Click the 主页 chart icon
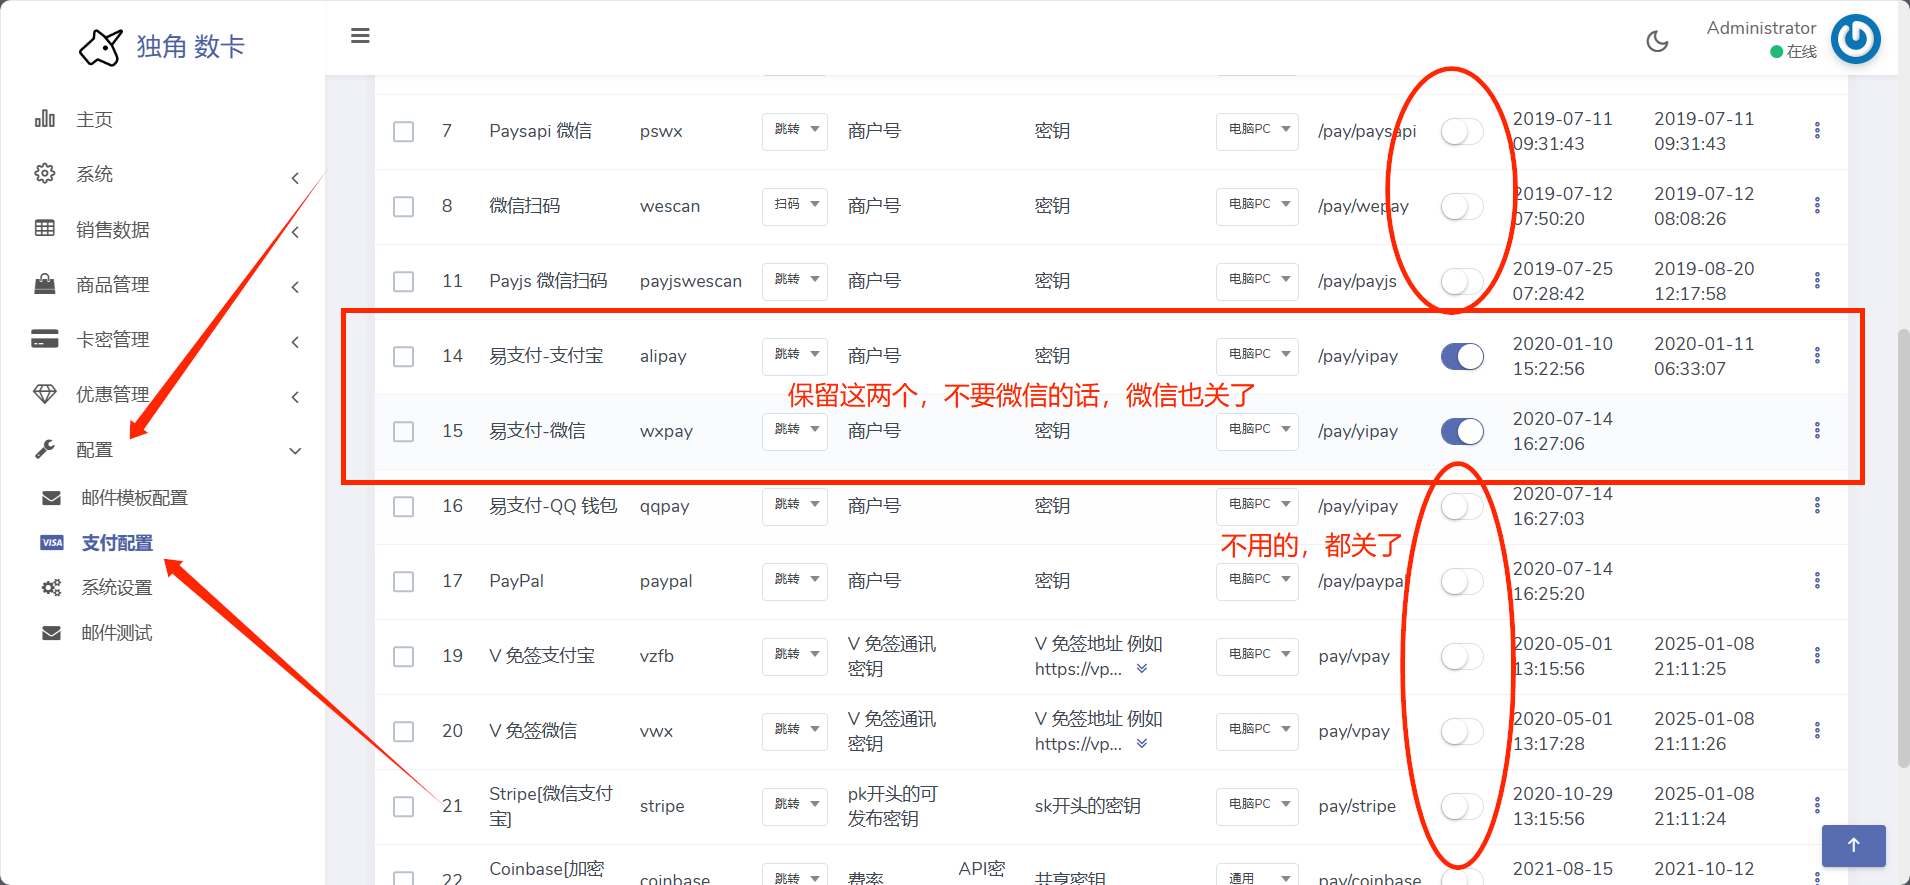Image resolution: width=1910 pixels, height=885 pixels. [45, 119]
